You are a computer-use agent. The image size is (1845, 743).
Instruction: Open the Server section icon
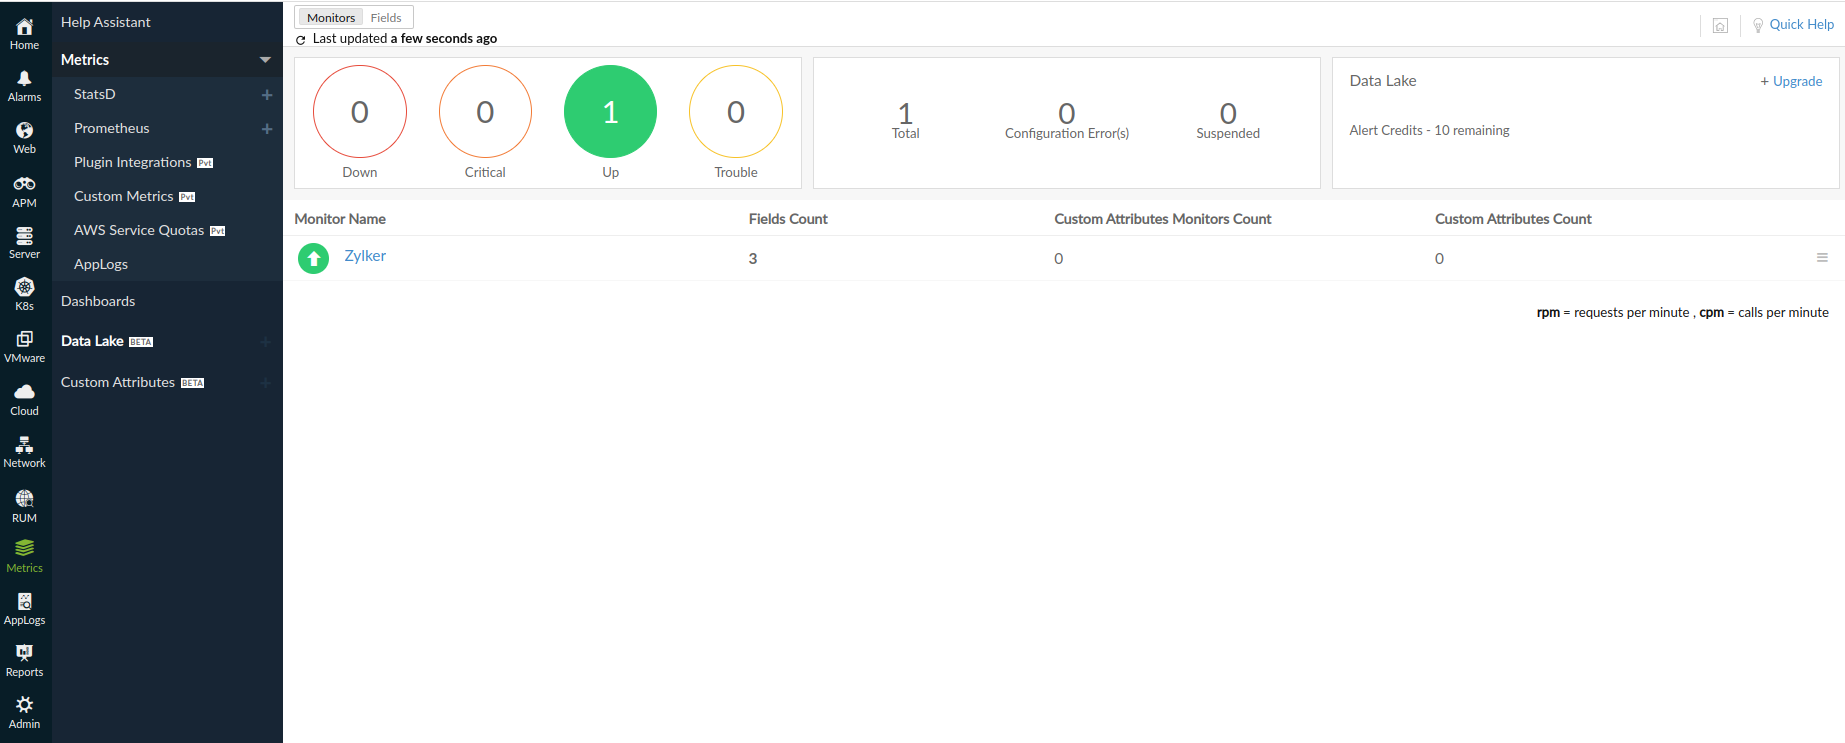[x=24, y=243]
